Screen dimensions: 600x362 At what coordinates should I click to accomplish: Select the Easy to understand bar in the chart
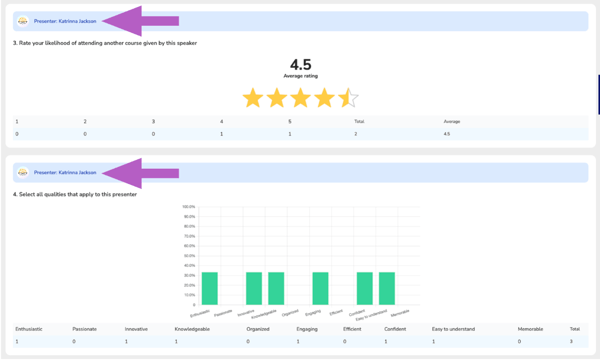click(387, 289)
